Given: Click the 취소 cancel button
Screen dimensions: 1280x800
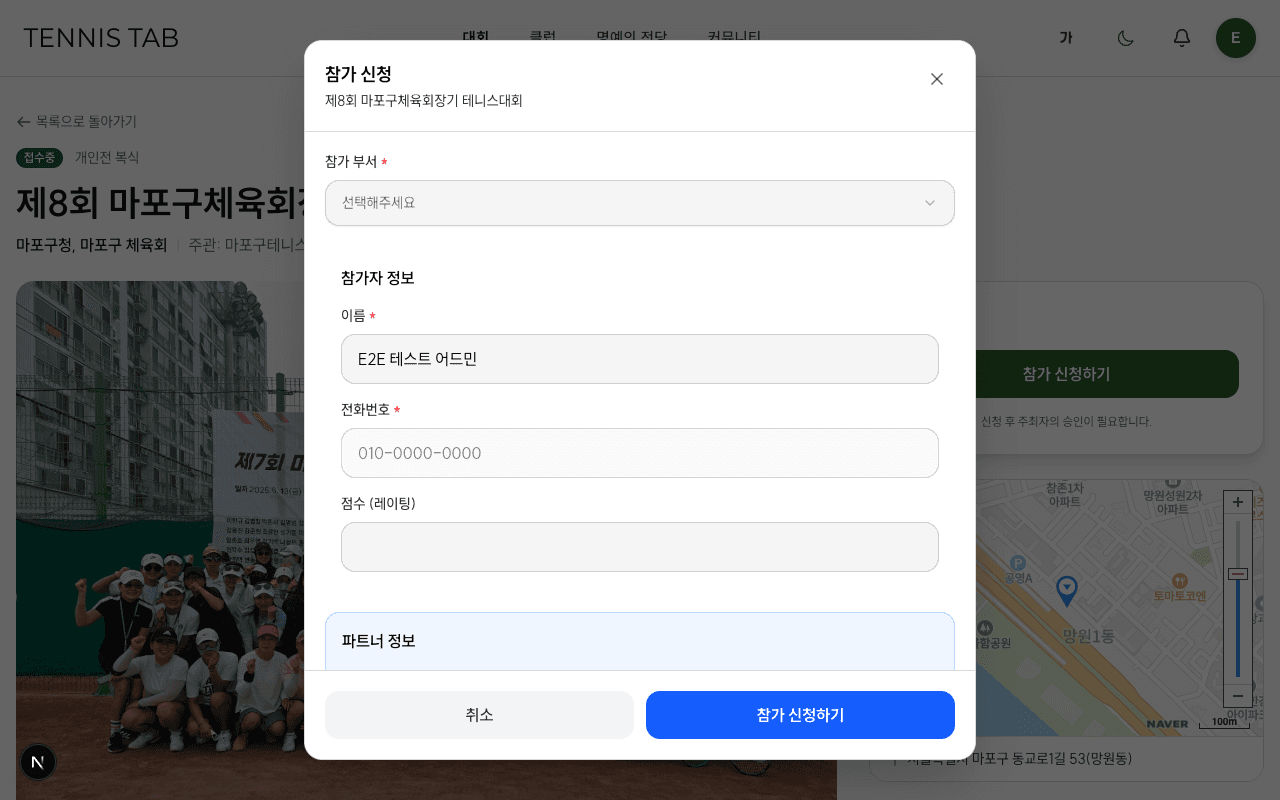Looking at the screenshot, I should 479,715.
